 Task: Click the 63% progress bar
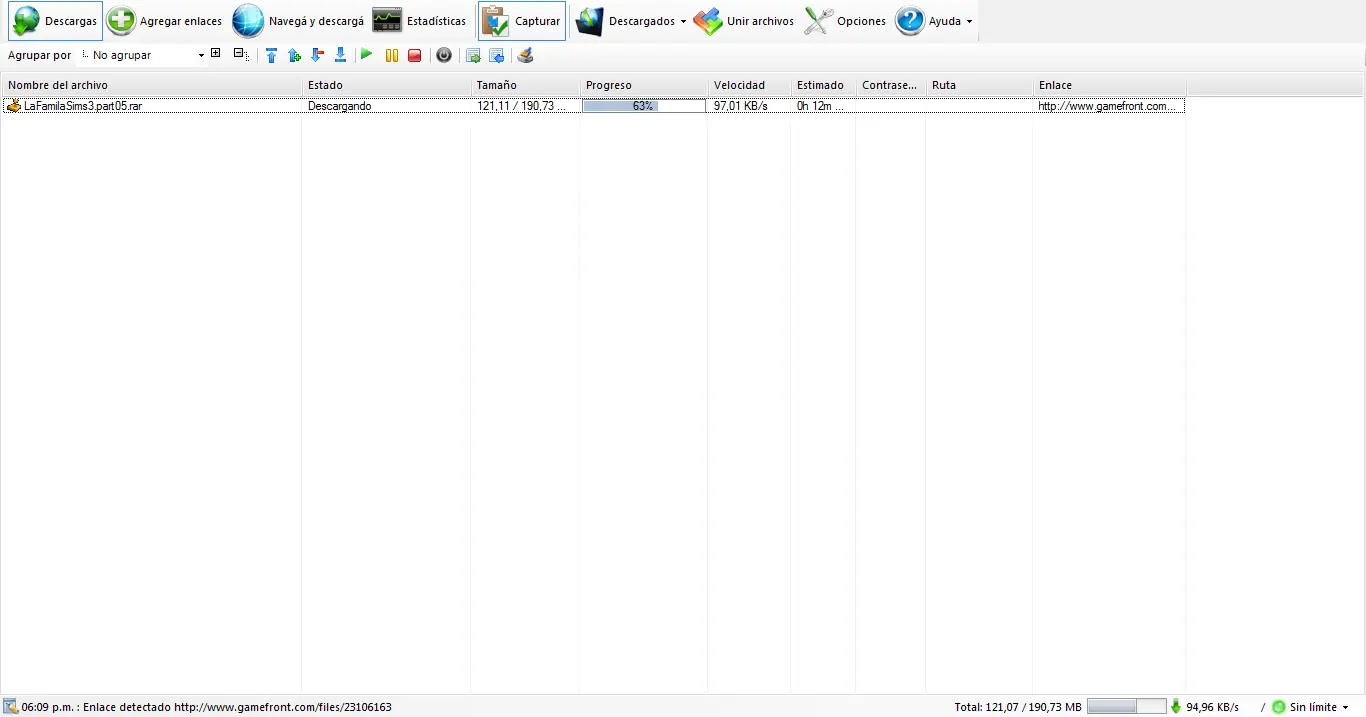[x=644, y=105]
